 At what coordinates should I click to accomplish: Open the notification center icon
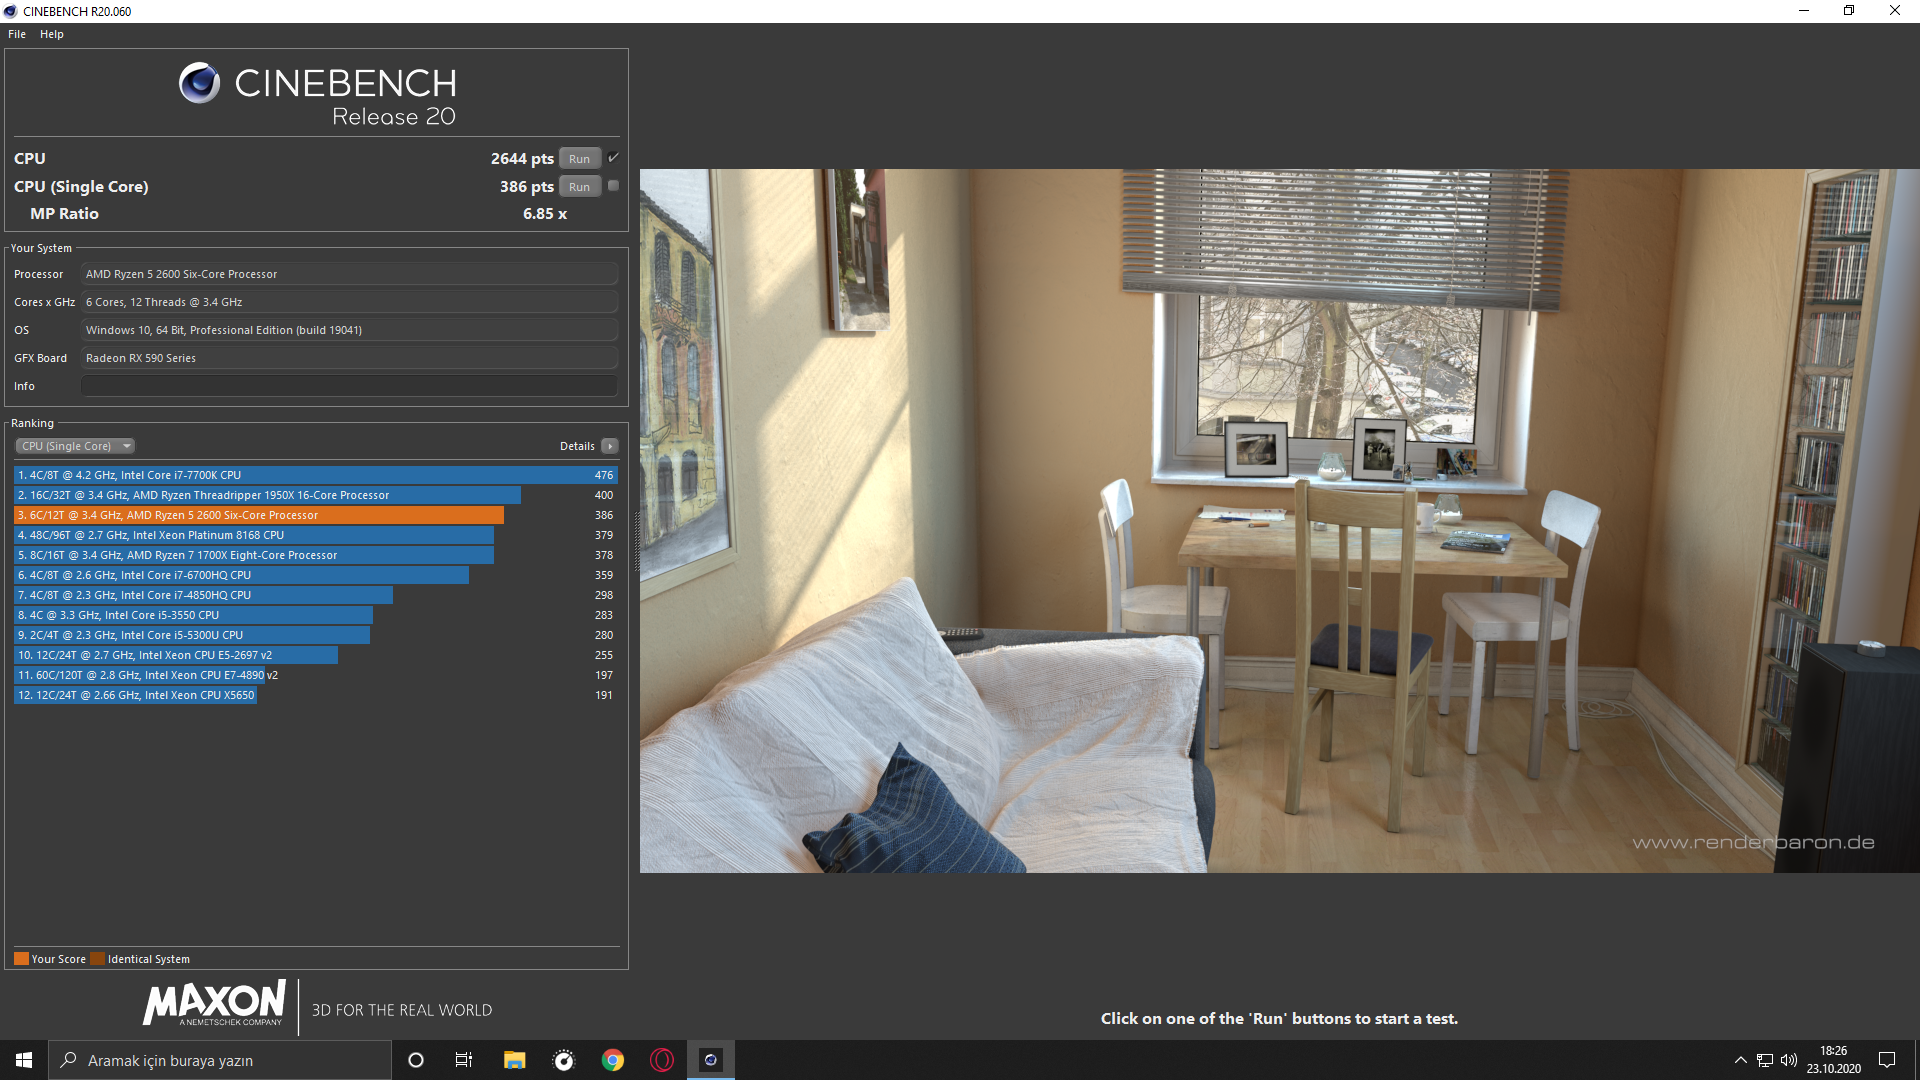click(1887, 1060)
